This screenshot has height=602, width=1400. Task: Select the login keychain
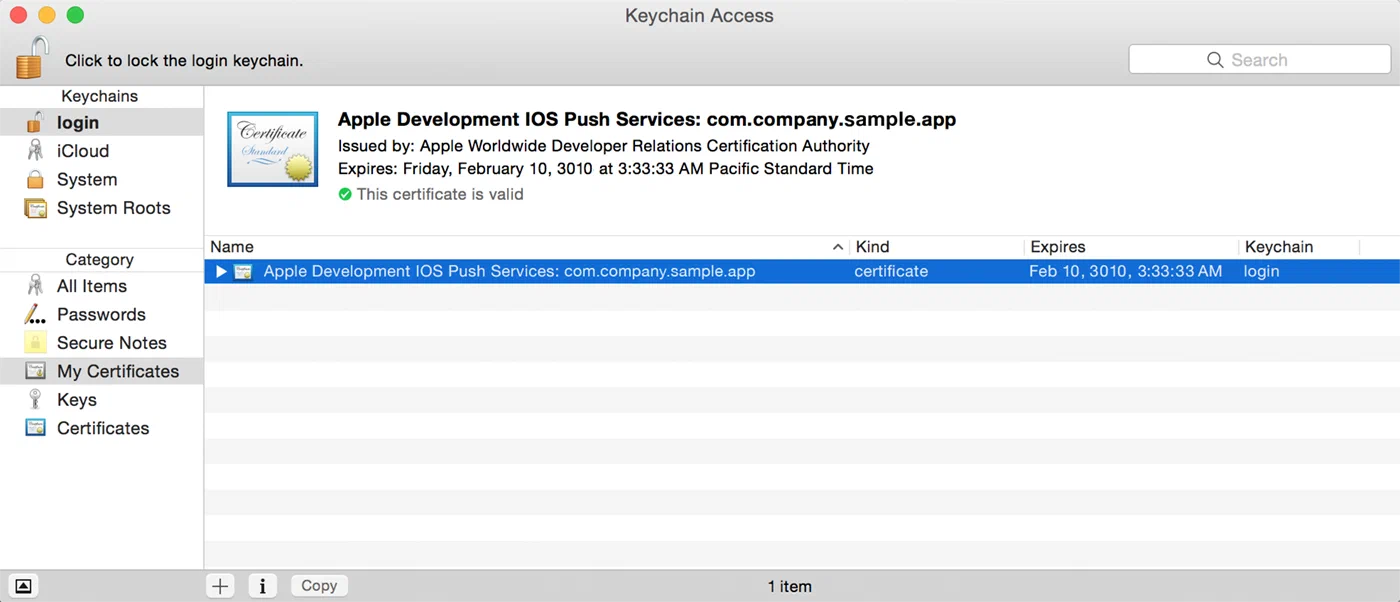click(x=77, y=123)
